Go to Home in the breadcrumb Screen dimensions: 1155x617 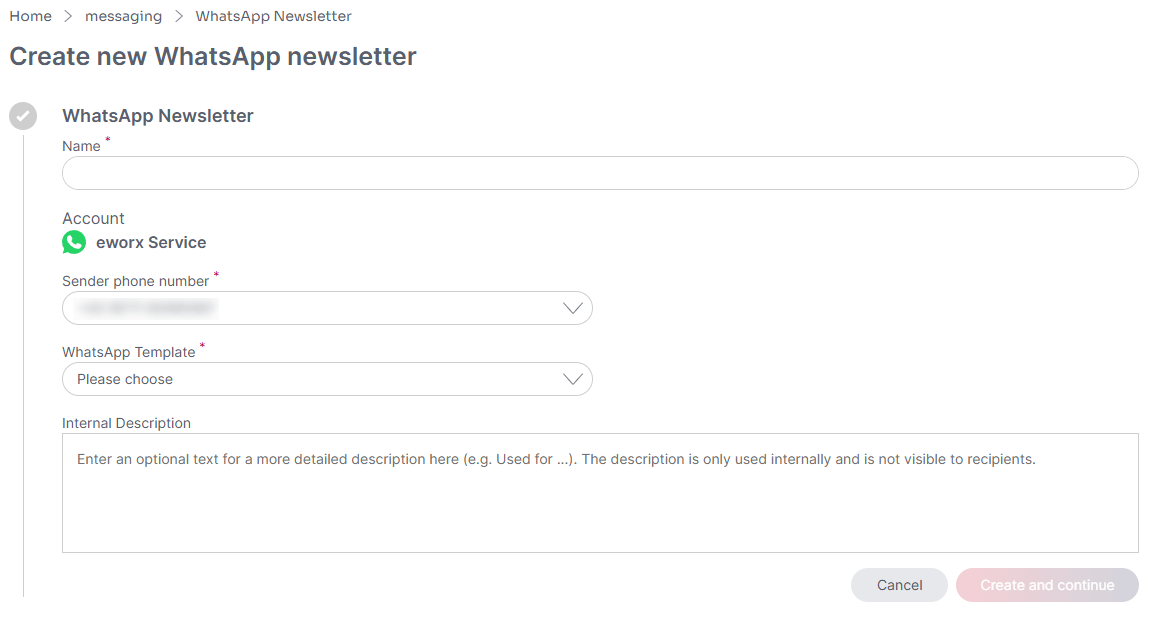coord(30,16)
